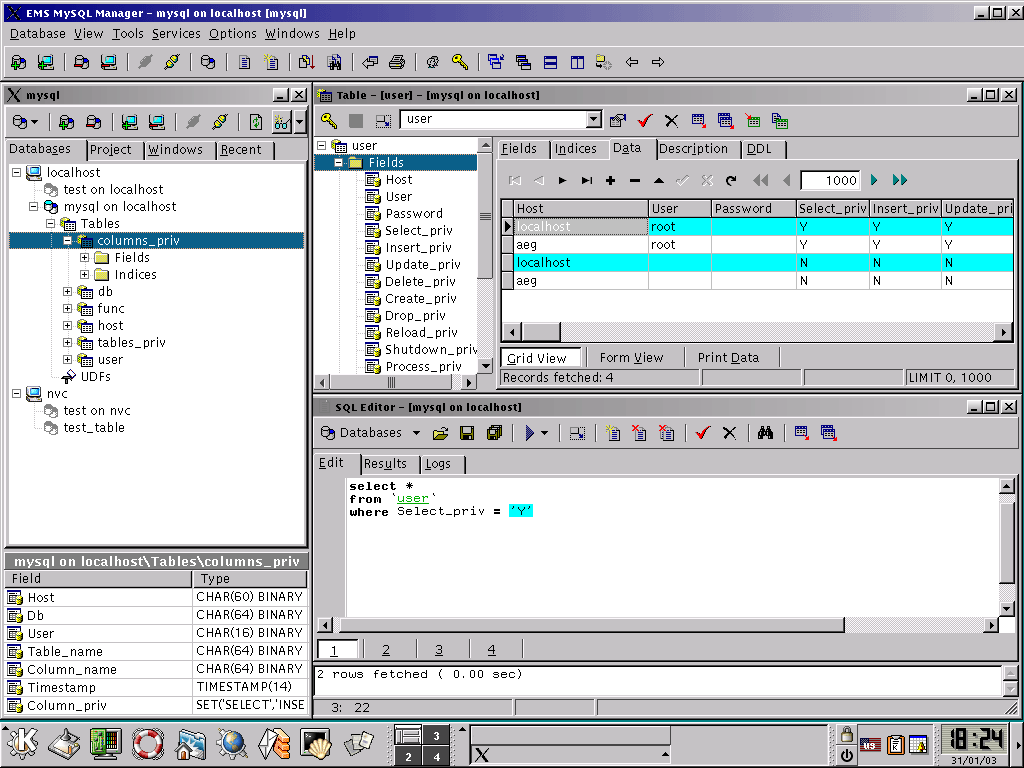Image resolution: width=1024 pixels, height=768 pixels.
Task: Expand the Fields folder under columns_priv
Action: point(84,257)
